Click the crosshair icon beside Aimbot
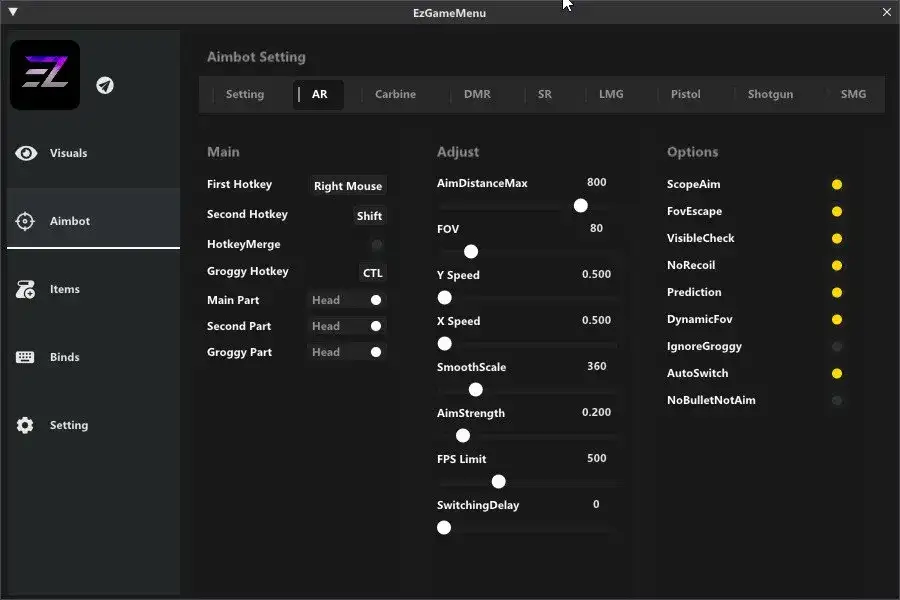 [x=26, y=221]
